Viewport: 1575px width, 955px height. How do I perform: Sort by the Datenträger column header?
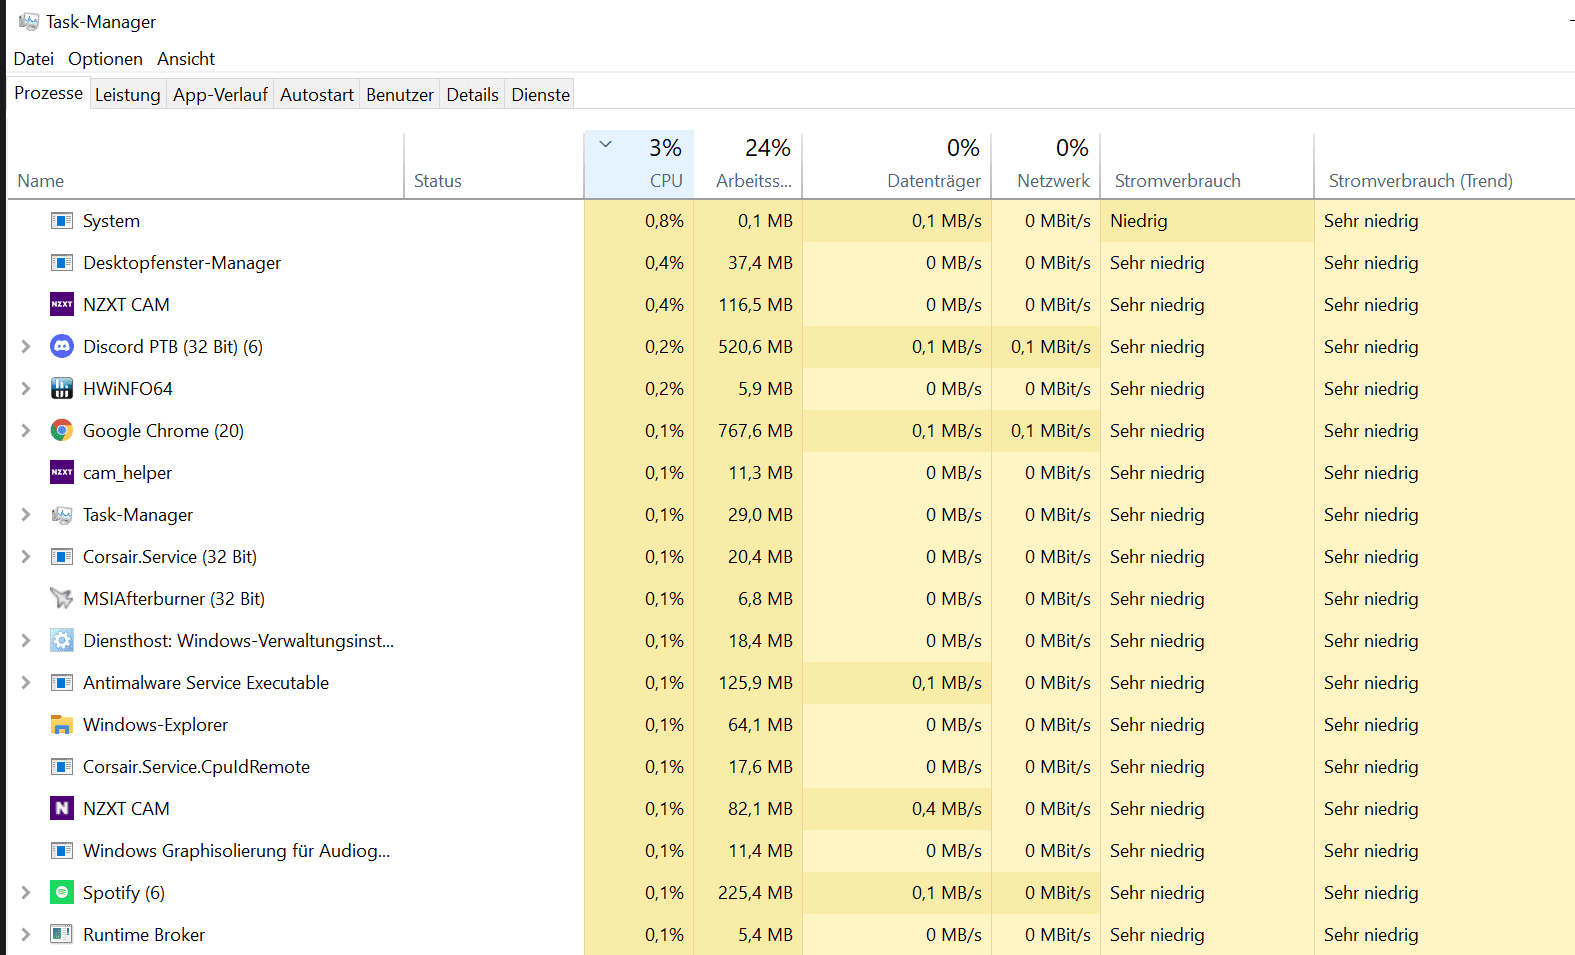point(897,166)
